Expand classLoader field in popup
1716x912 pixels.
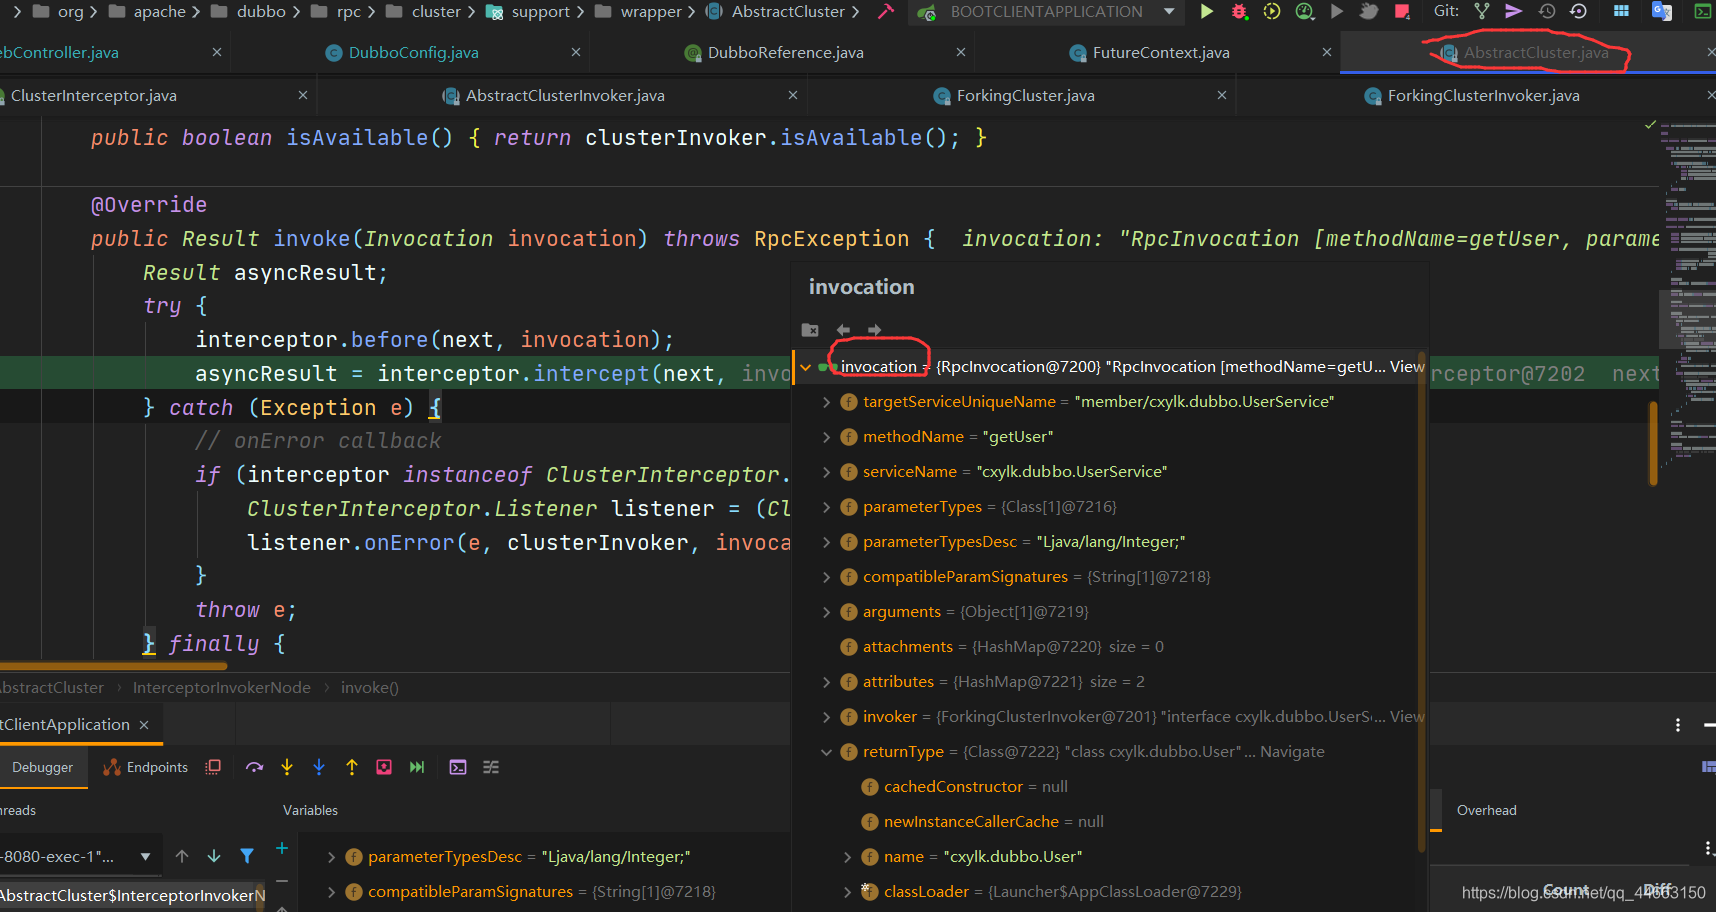coord(847,892)
